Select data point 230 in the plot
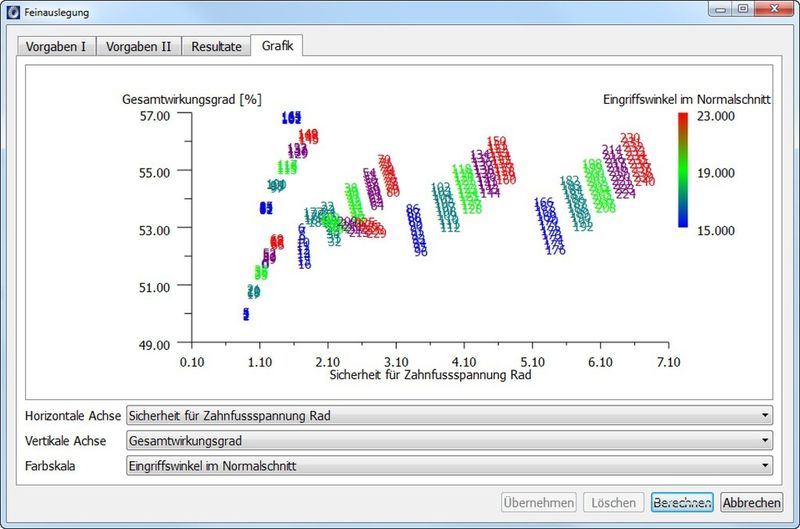This screenshot has width=800, height=529. pos(630,138)
